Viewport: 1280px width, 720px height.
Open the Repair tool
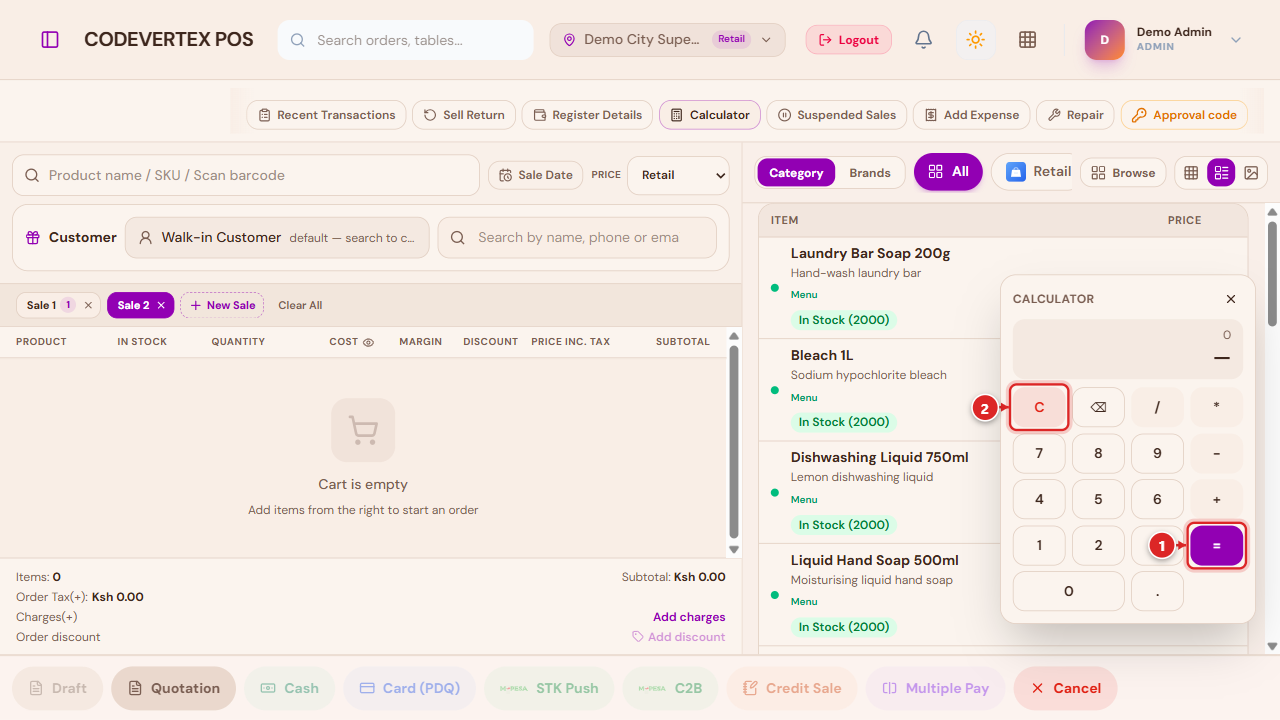(x=1075, y=115)
